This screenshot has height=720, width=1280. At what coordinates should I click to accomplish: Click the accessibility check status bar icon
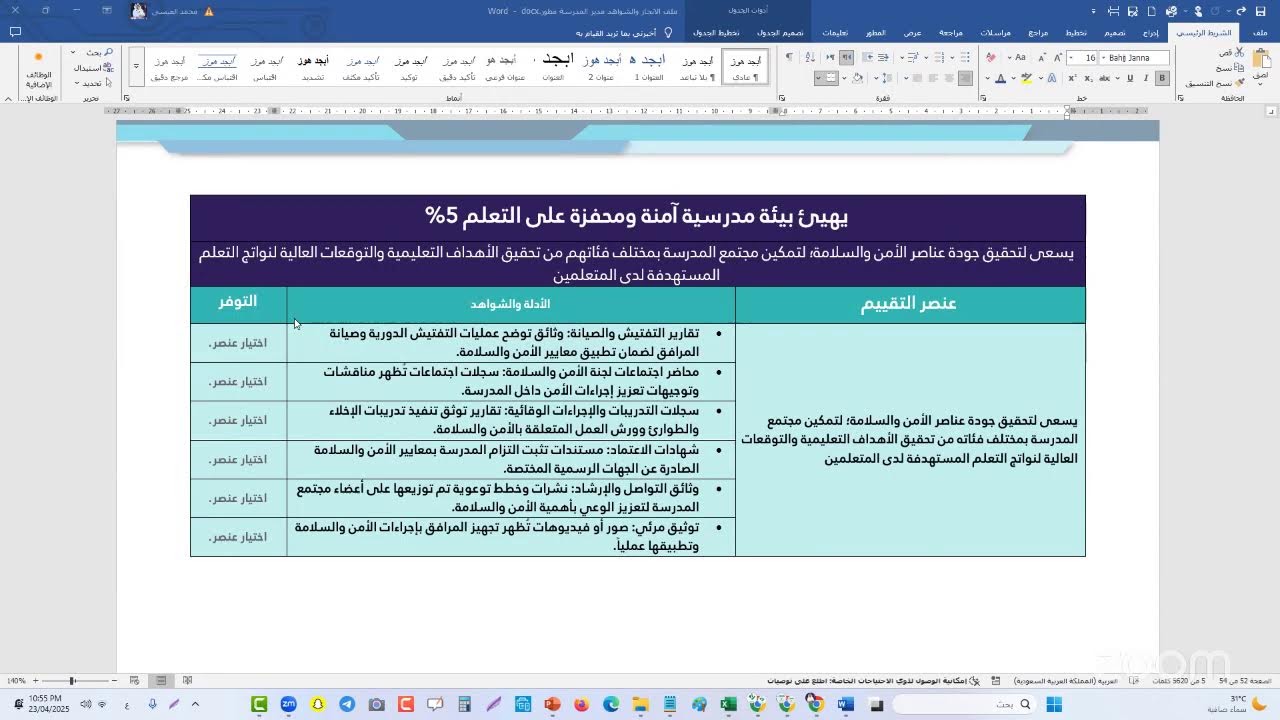pos(974,680)
